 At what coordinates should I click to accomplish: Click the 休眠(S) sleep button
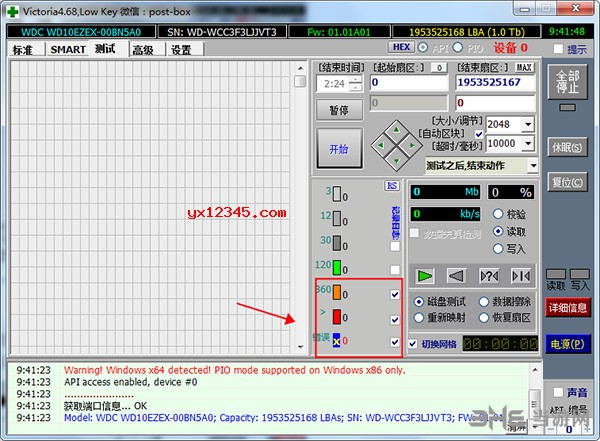(567, 147)
